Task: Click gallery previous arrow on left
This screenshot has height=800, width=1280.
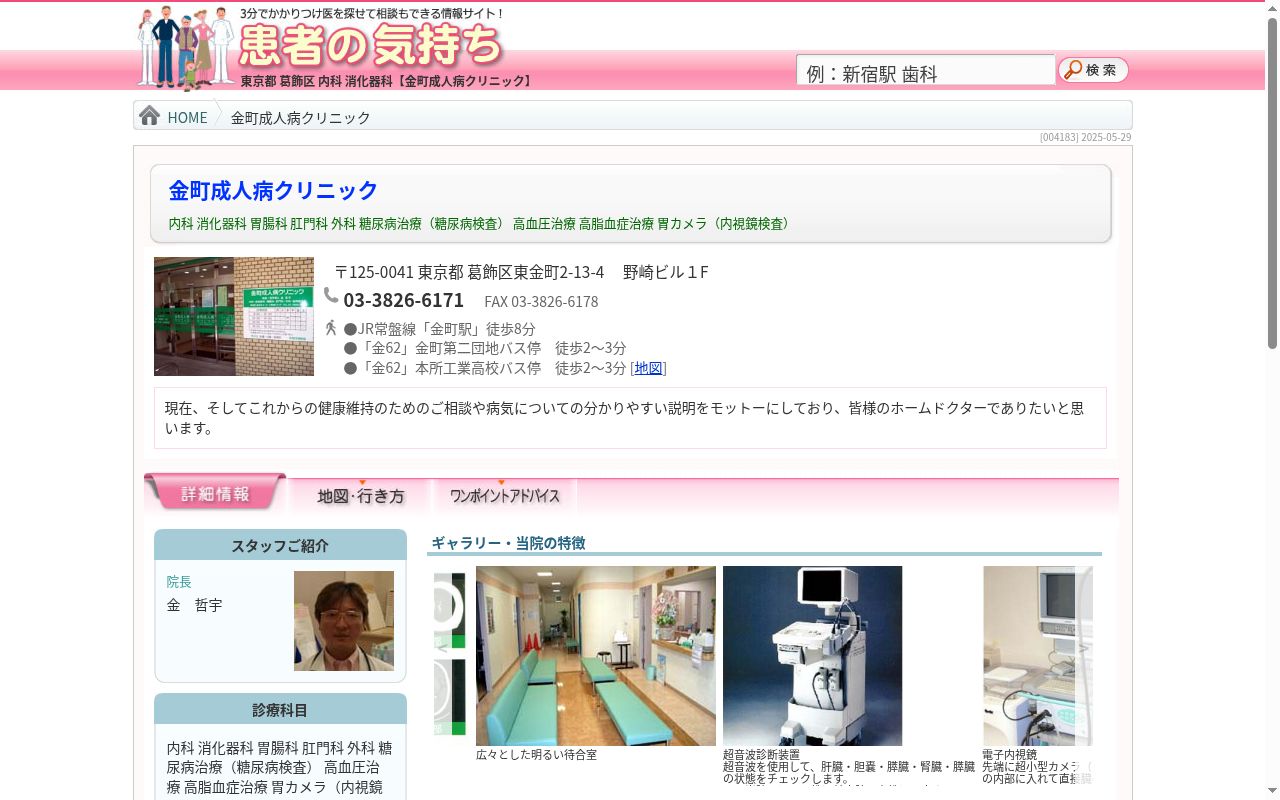Action: click(442, 648)
